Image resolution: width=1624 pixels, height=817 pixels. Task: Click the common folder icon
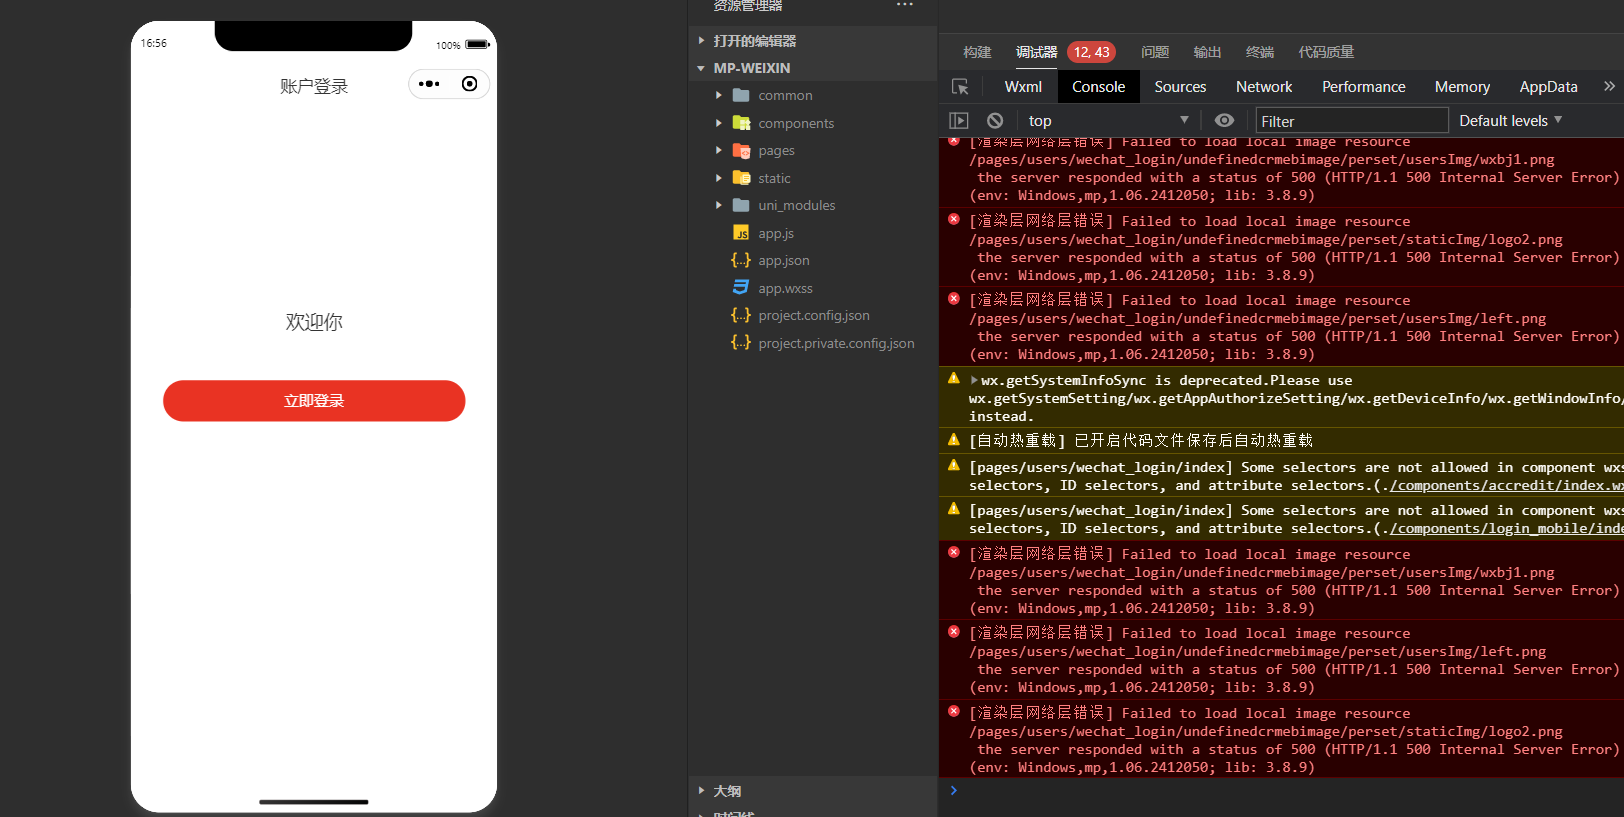click(741, 95)
